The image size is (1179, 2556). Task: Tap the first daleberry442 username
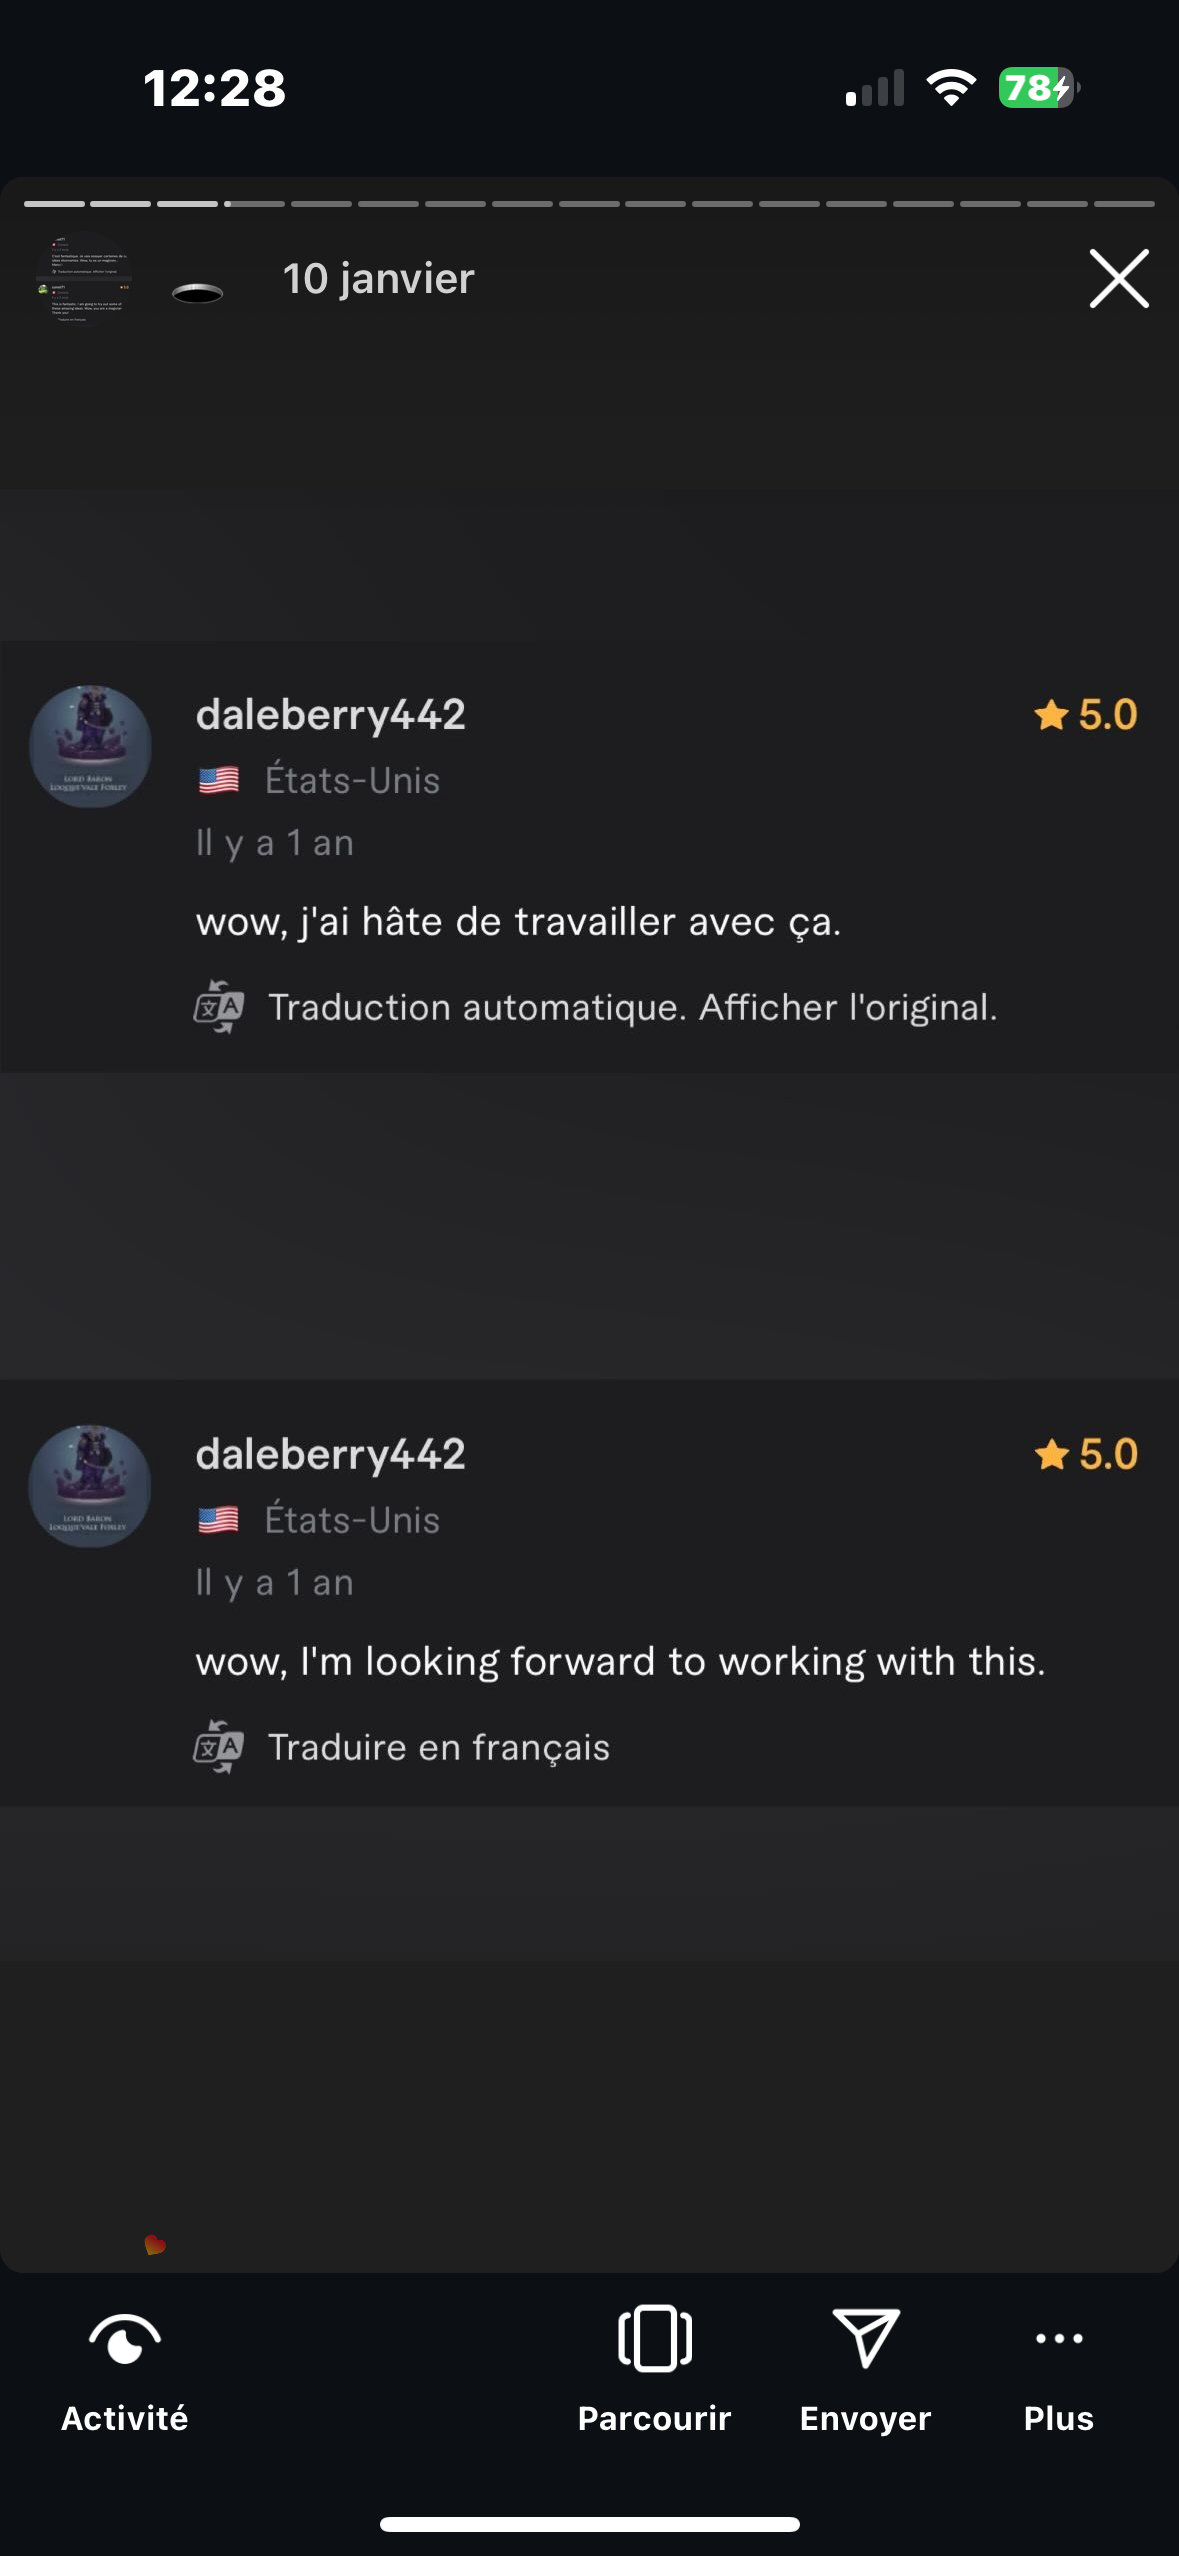coord(331,715)
